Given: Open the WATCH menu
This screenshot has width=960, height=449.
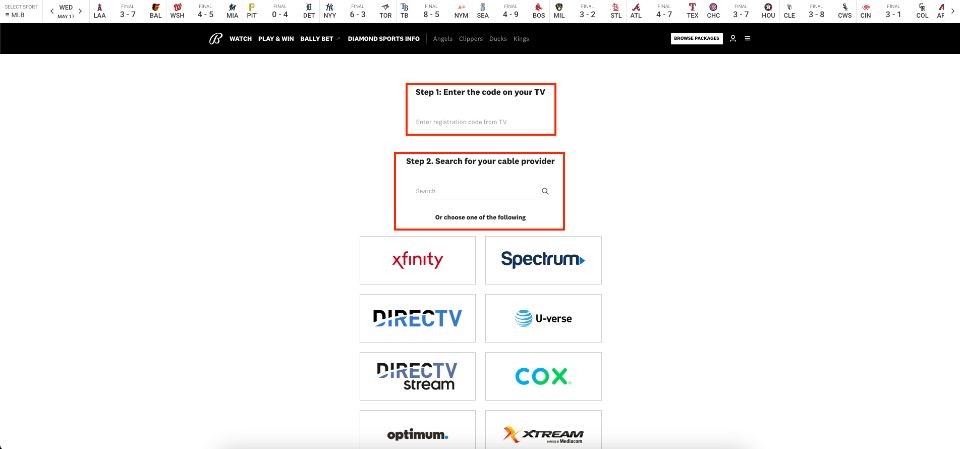Looking at the screenshot, I should click(x=241, y=39).
